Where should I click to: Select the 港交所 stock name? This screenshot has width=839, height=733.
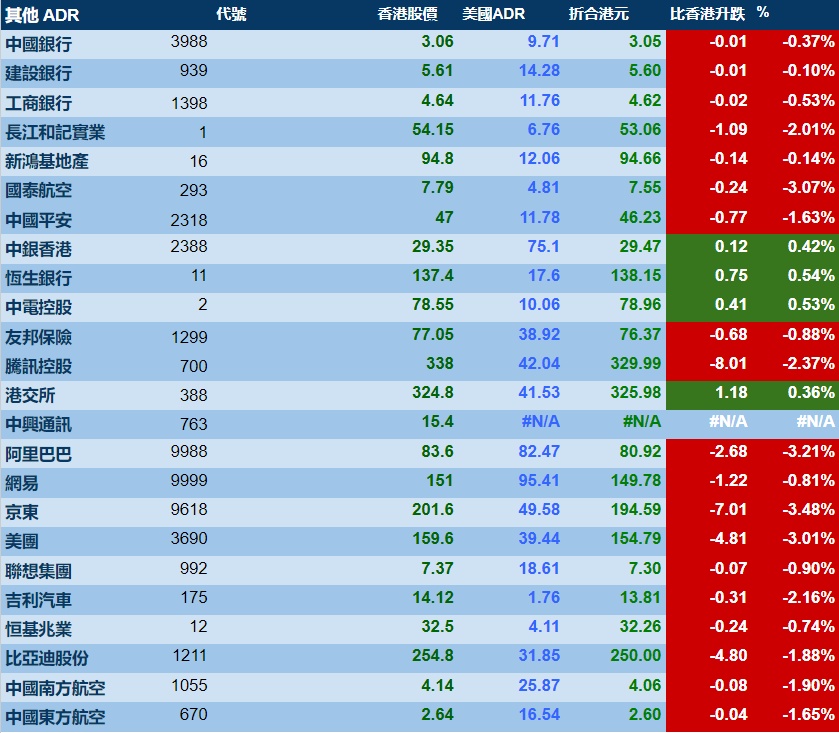30,395
